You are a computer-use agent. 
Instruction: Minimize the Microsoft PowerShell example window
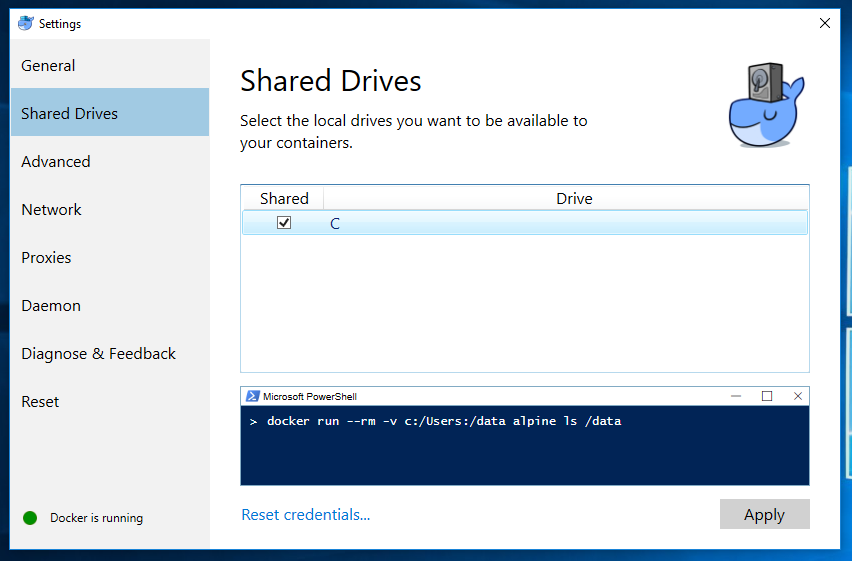point(736,396)
